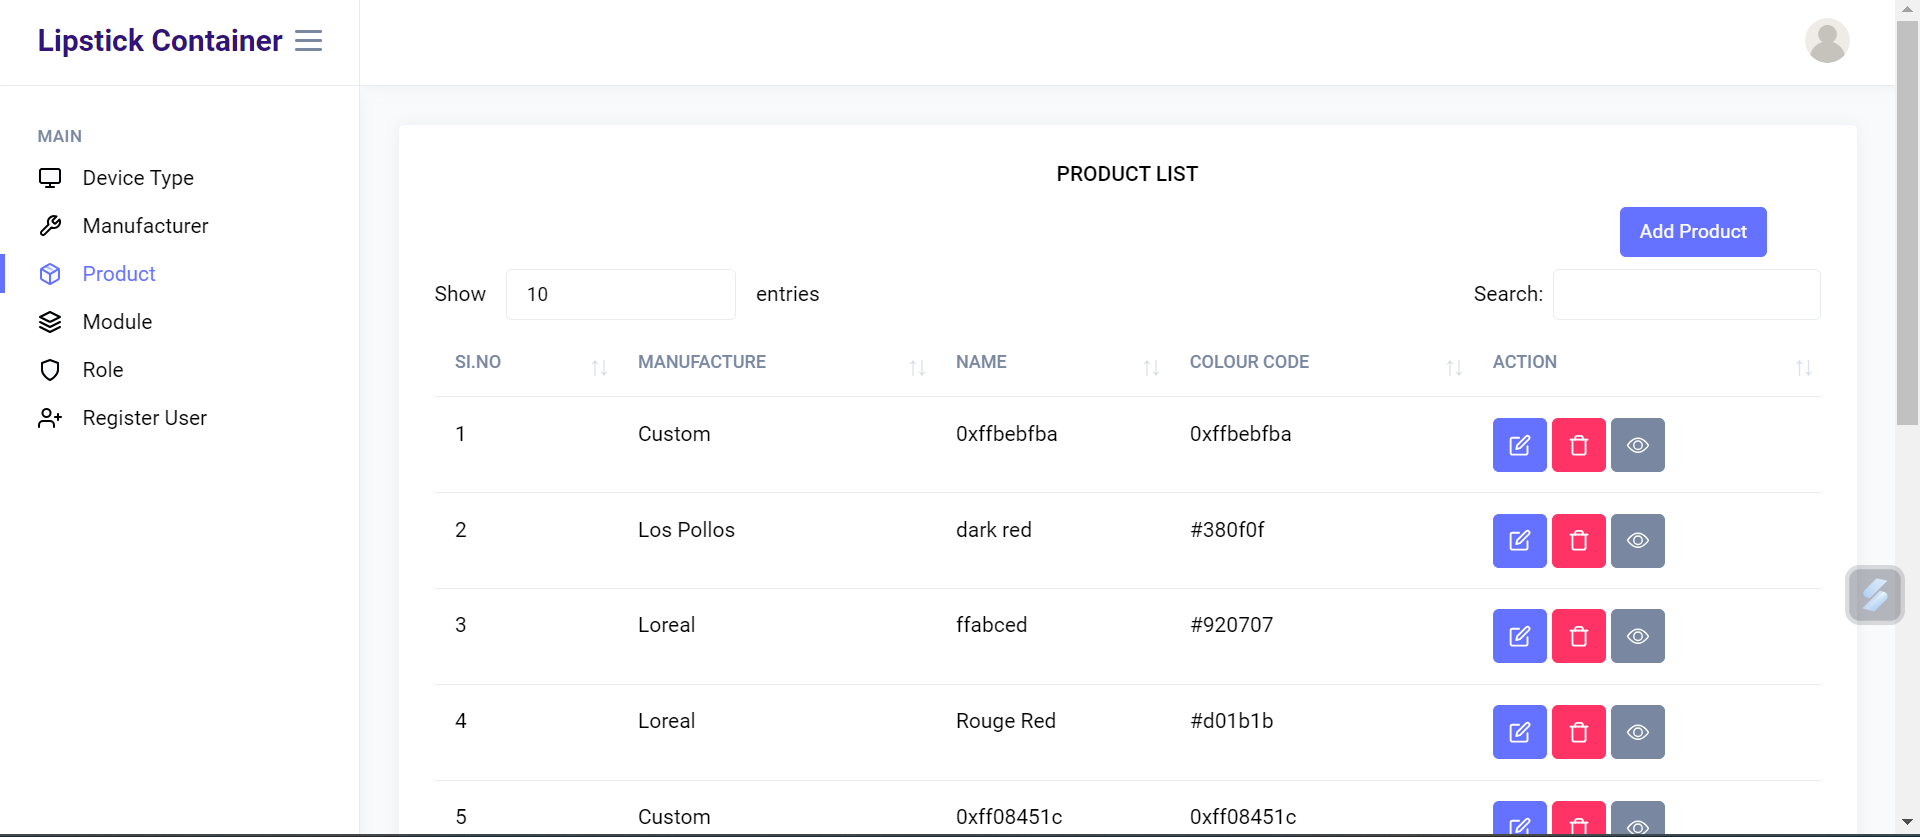Screen dimensions: 1920x837
Task: Navigate to Register User page
Action: pos(144,418)
